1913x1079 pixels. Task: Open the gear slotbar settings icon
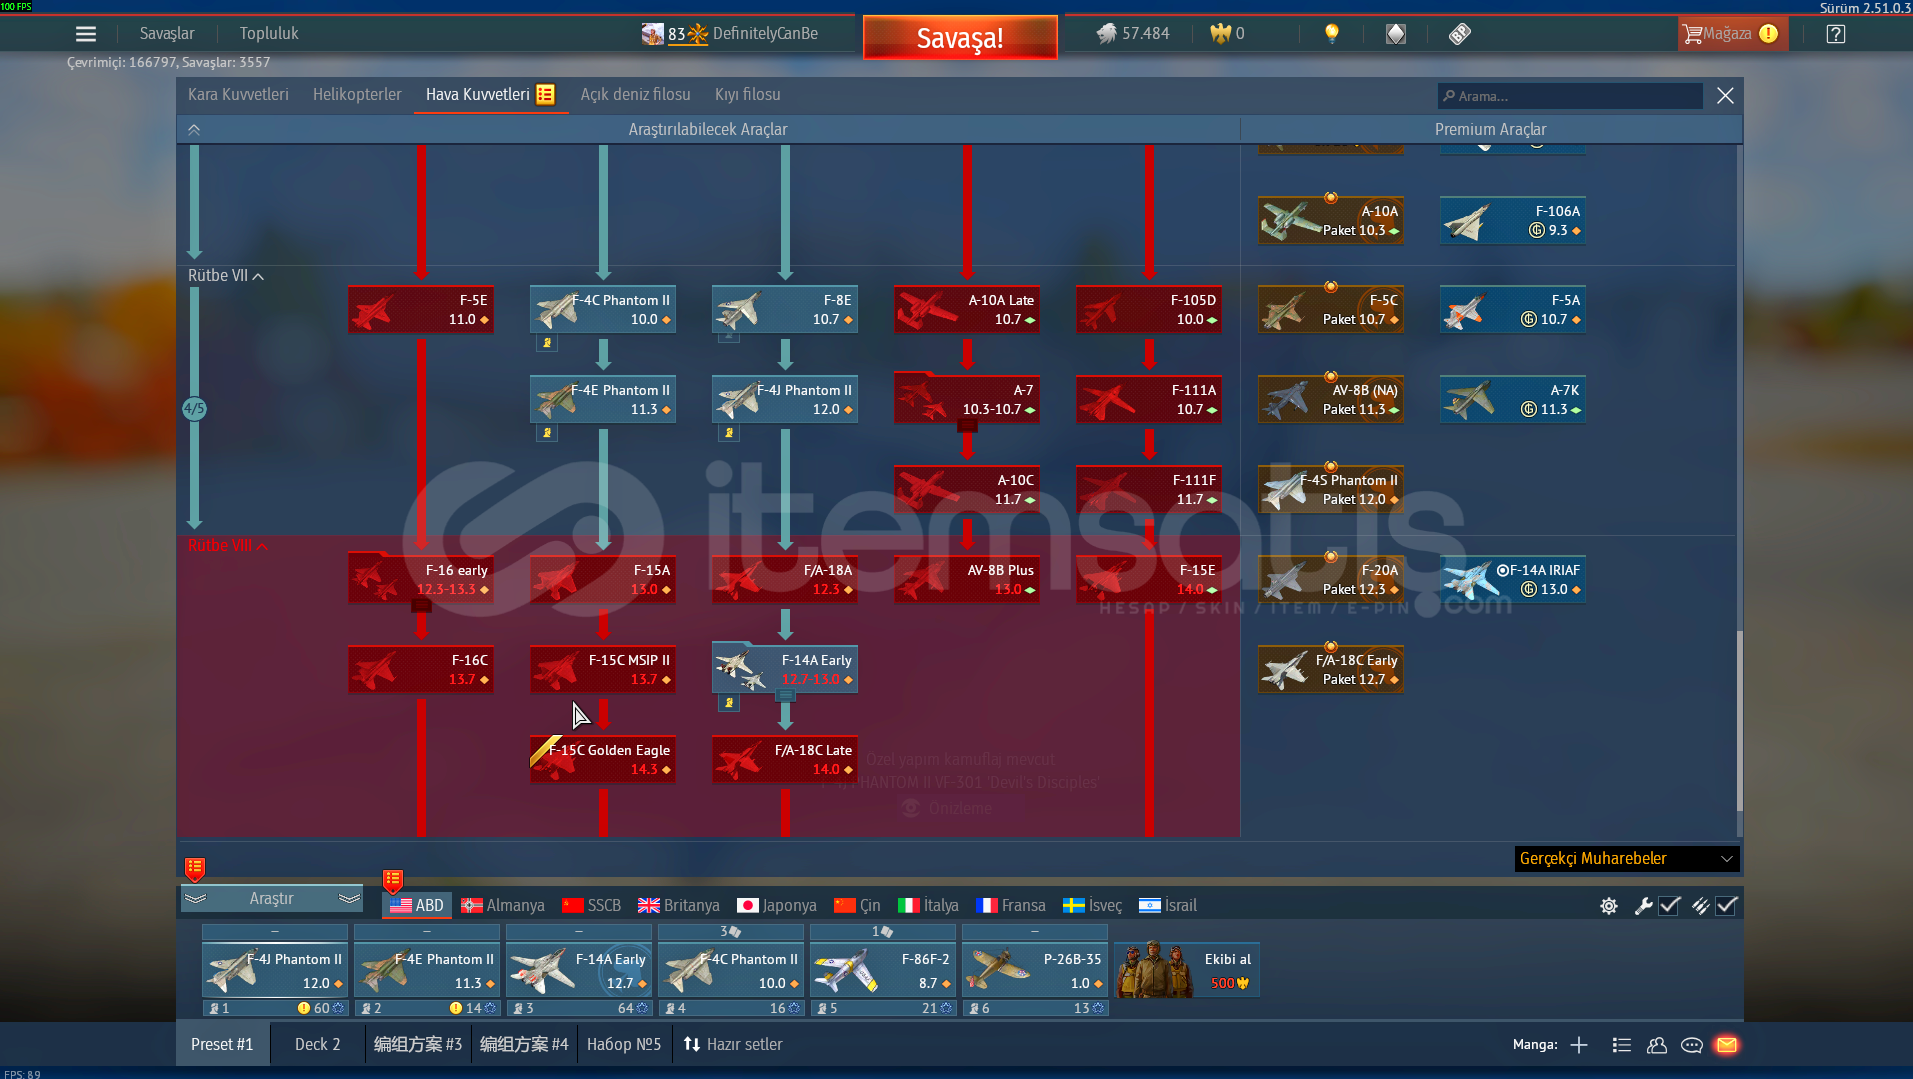1608,906
